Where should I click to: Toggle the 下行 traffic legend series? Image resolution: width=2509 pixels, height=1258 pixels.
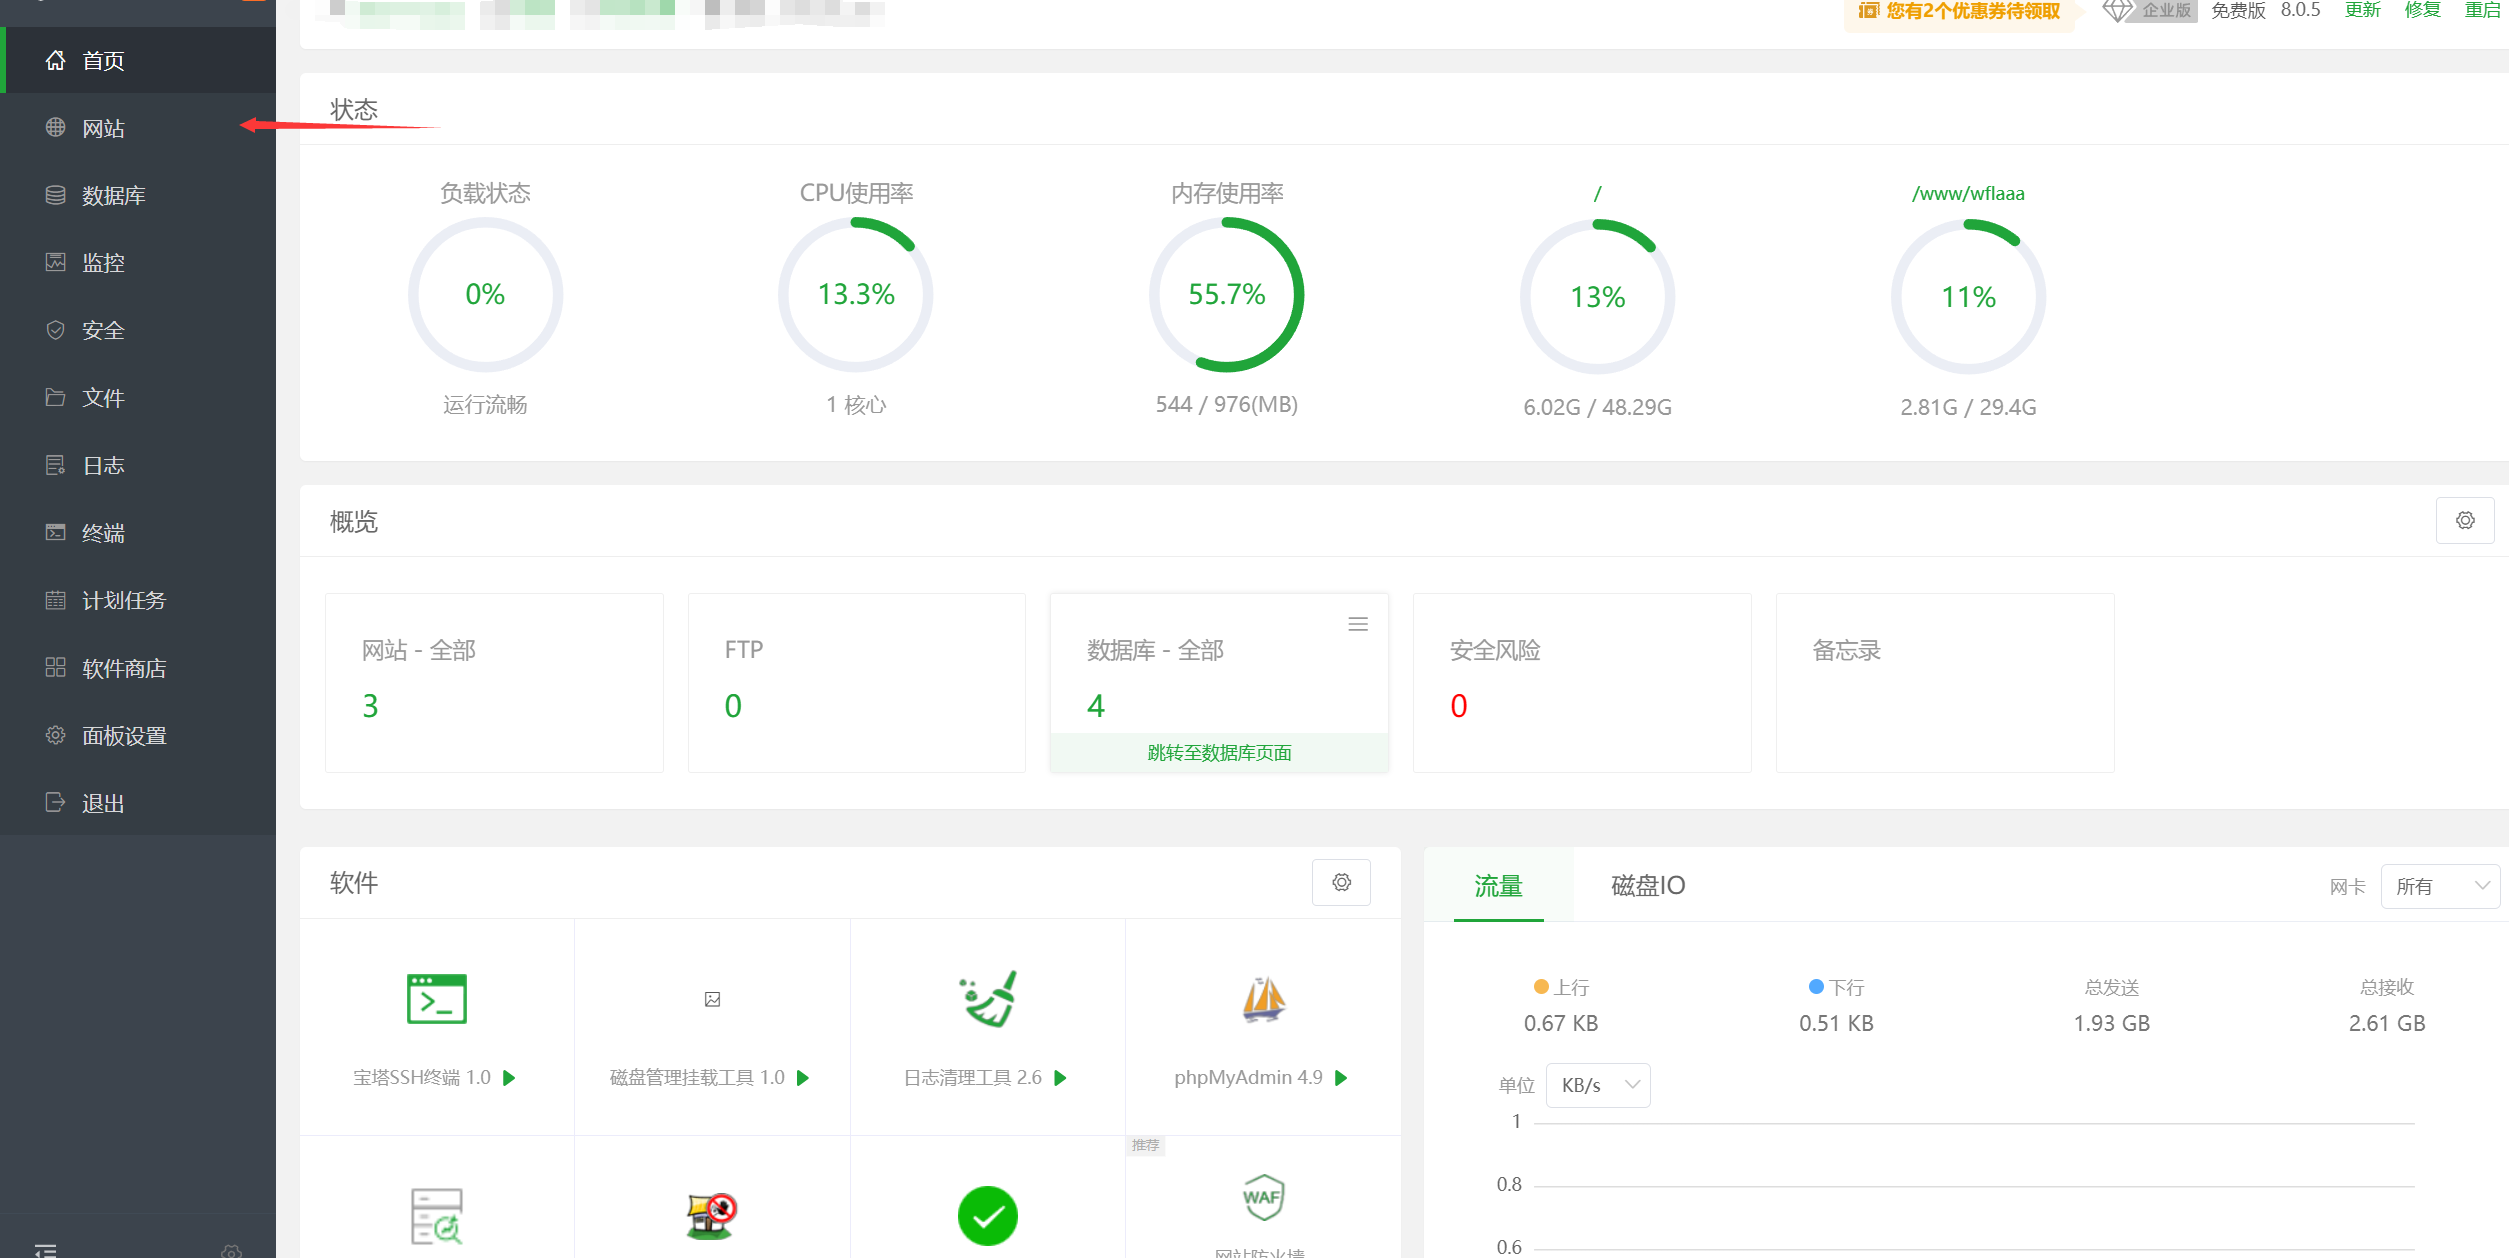coord(1836,987)
